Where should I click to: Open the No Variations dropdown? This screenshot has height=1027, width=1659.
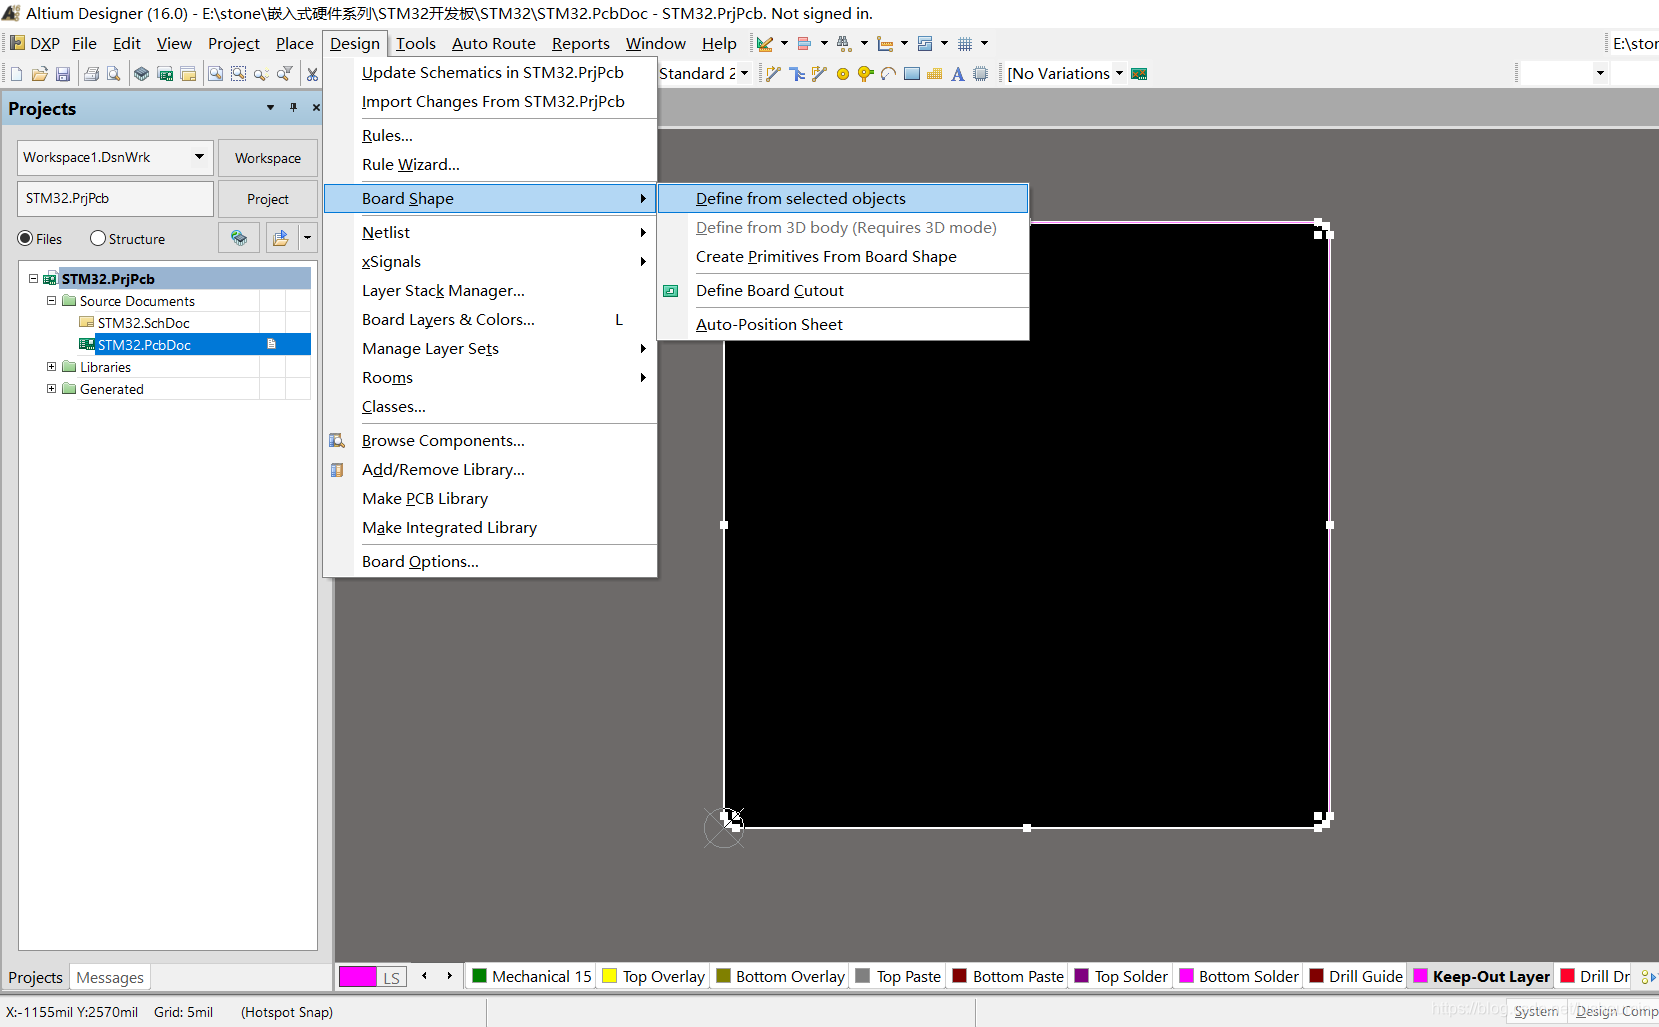pyautogui.click(x=1119, y=74)
